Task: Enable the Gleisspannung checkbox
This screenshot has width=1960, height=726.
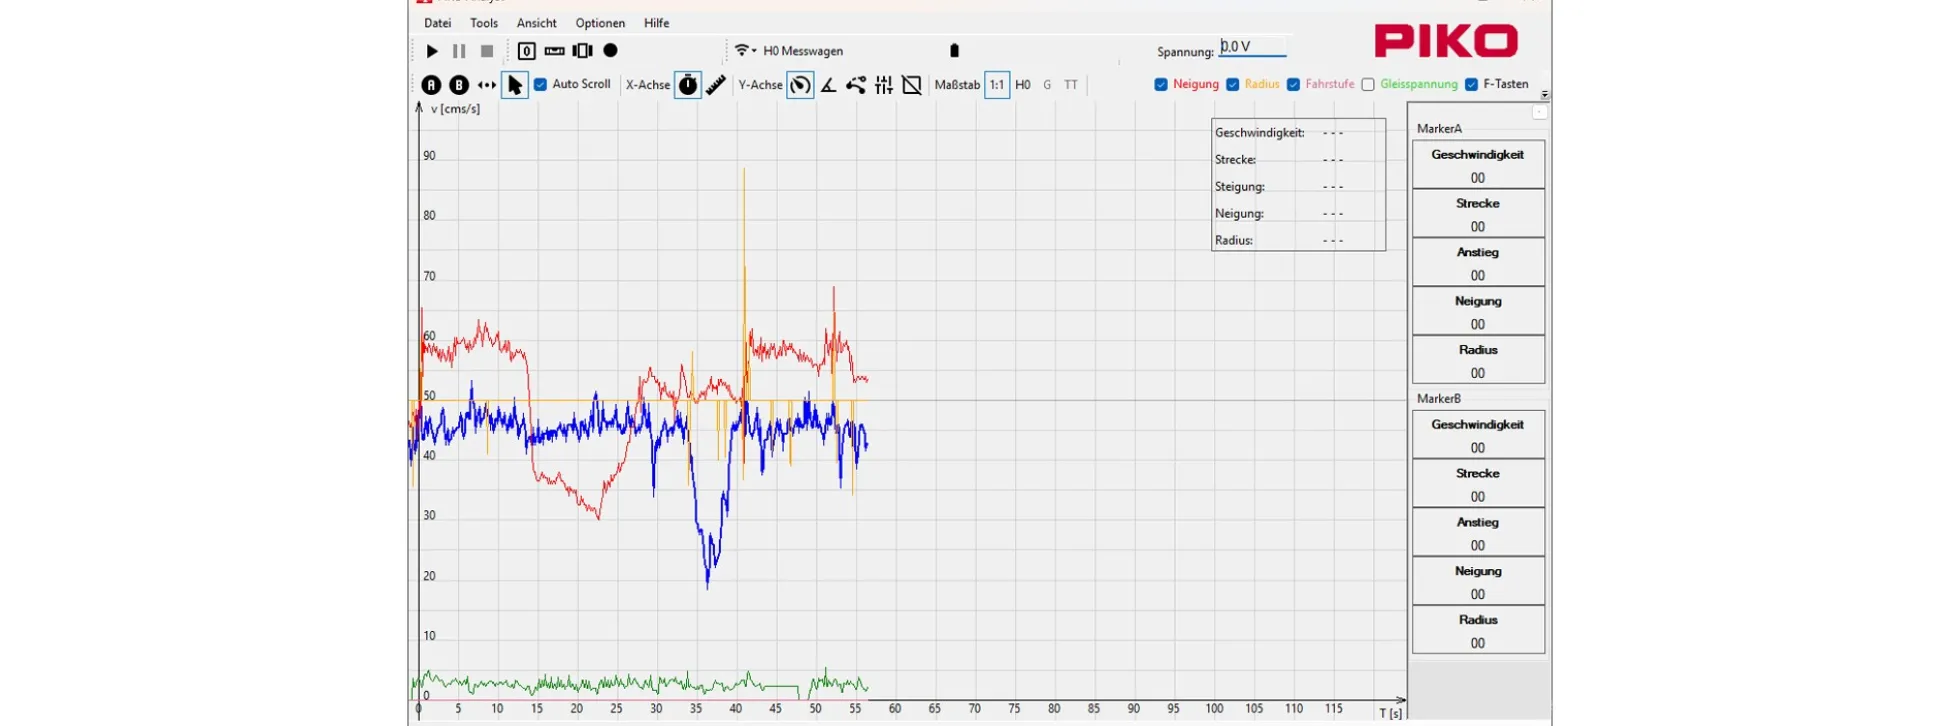Action: (1368, 84)
